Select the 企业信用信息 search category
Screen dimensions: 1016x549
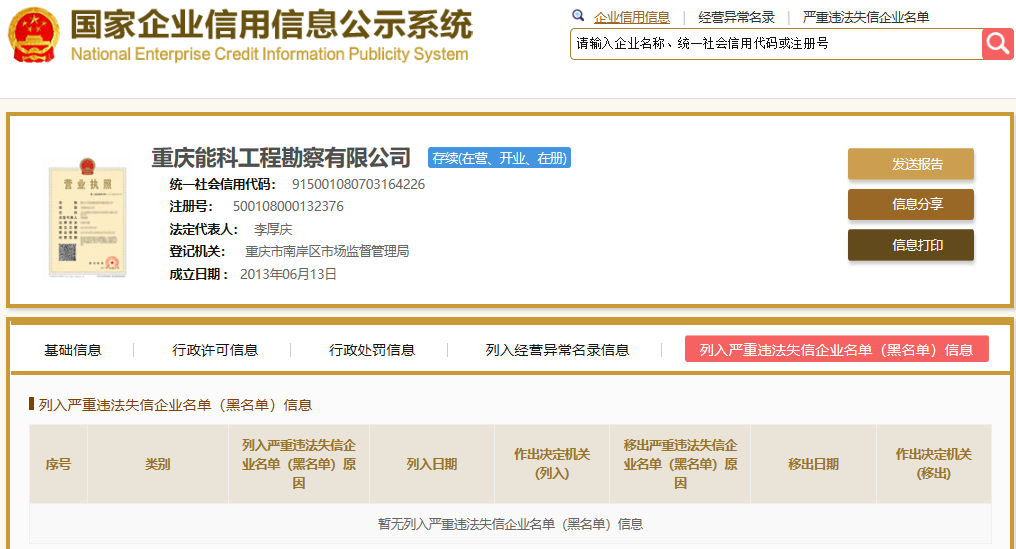632,18
